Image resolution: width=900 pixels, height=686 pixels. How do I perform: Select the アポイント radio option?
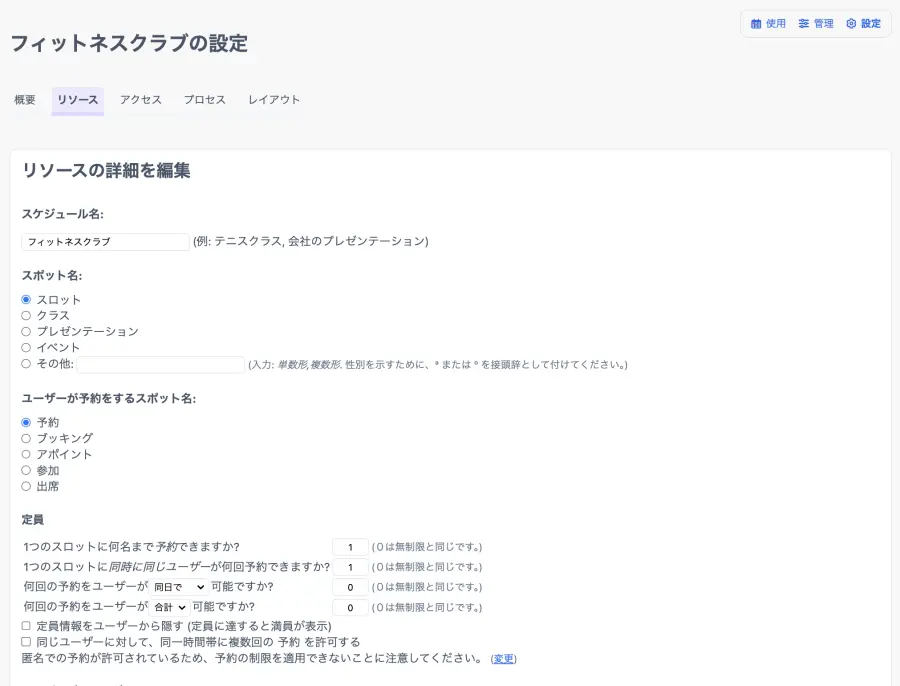tap(26, 454)
